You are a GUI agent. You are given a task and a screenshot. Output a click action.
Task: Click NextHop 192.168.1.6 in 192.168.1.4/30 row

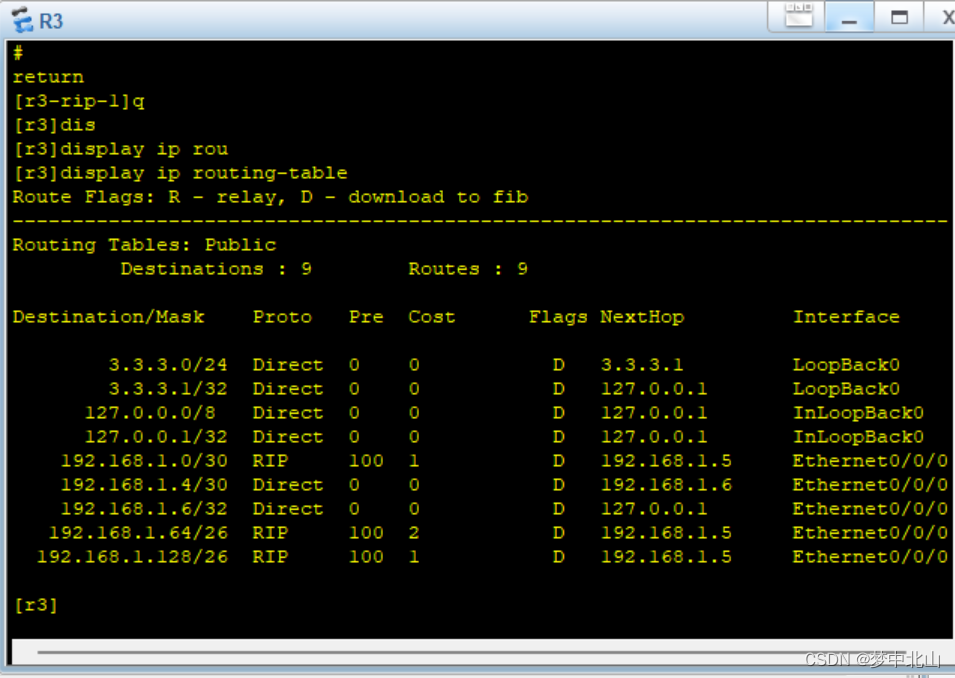click(x=666, y=485)
